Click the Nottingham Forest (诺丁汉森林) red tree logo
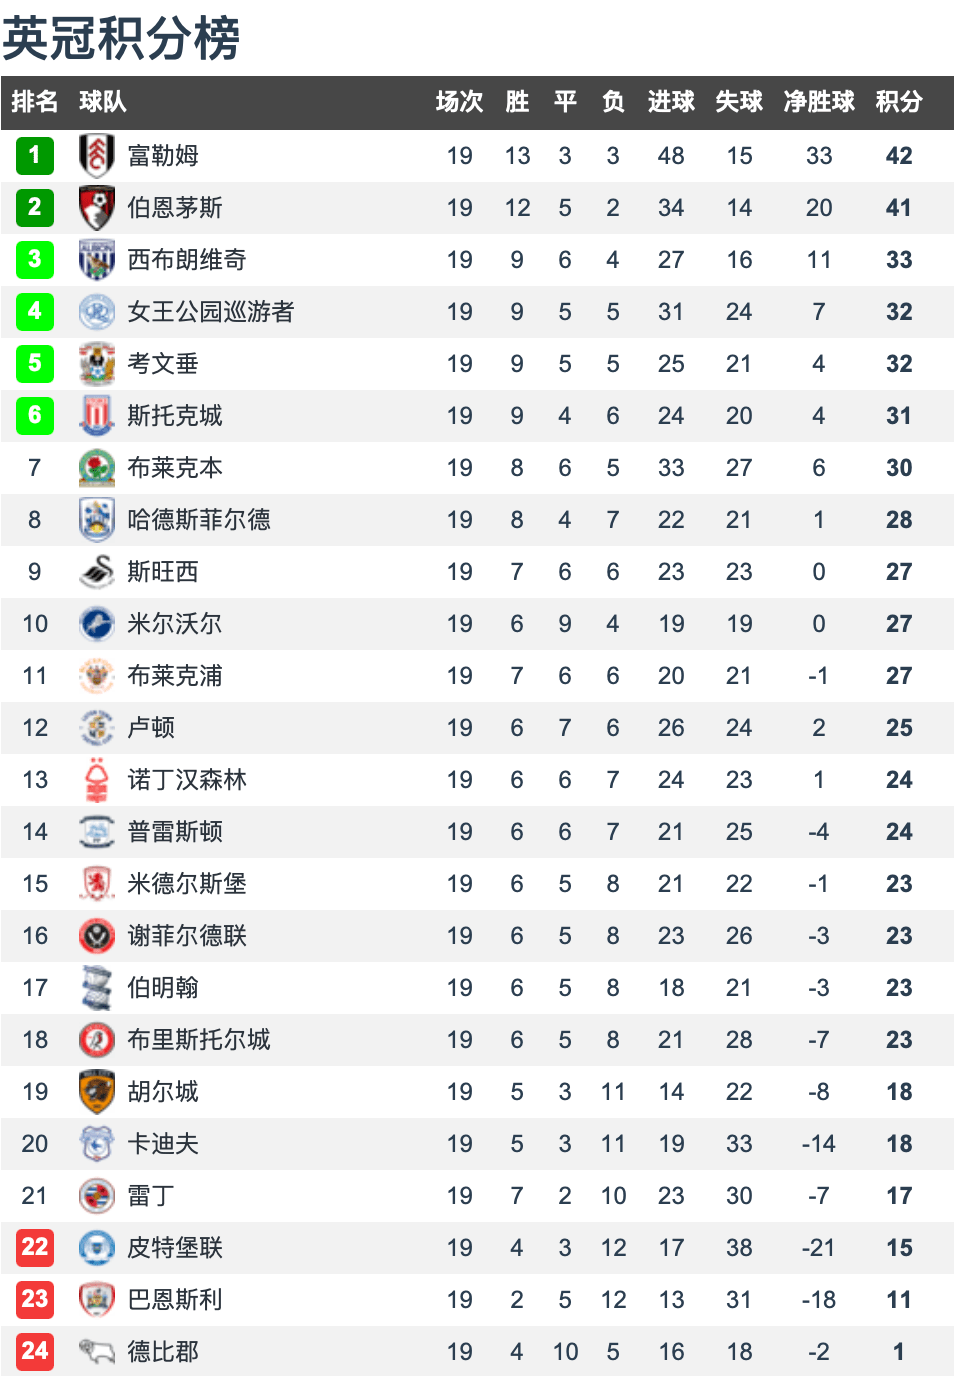 (x=97, y=780)
